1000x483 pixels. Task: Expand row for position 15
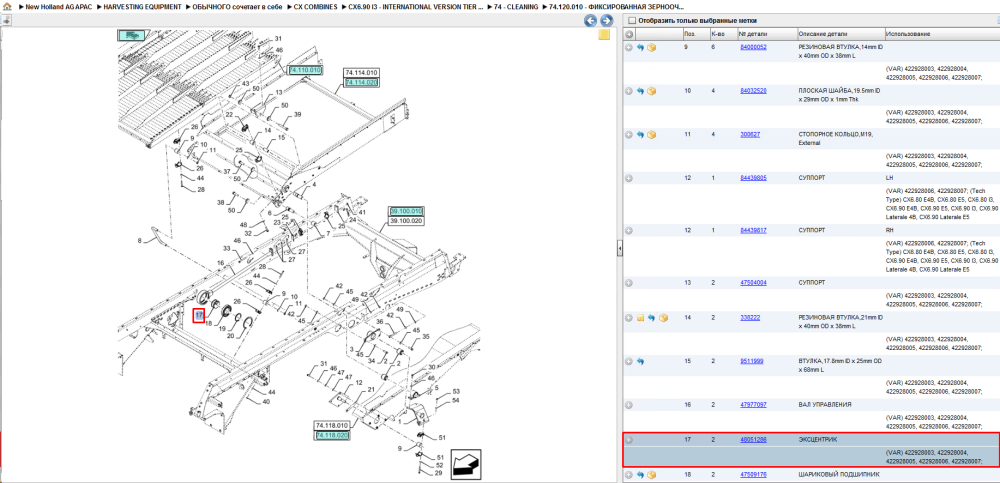[629, 361]
